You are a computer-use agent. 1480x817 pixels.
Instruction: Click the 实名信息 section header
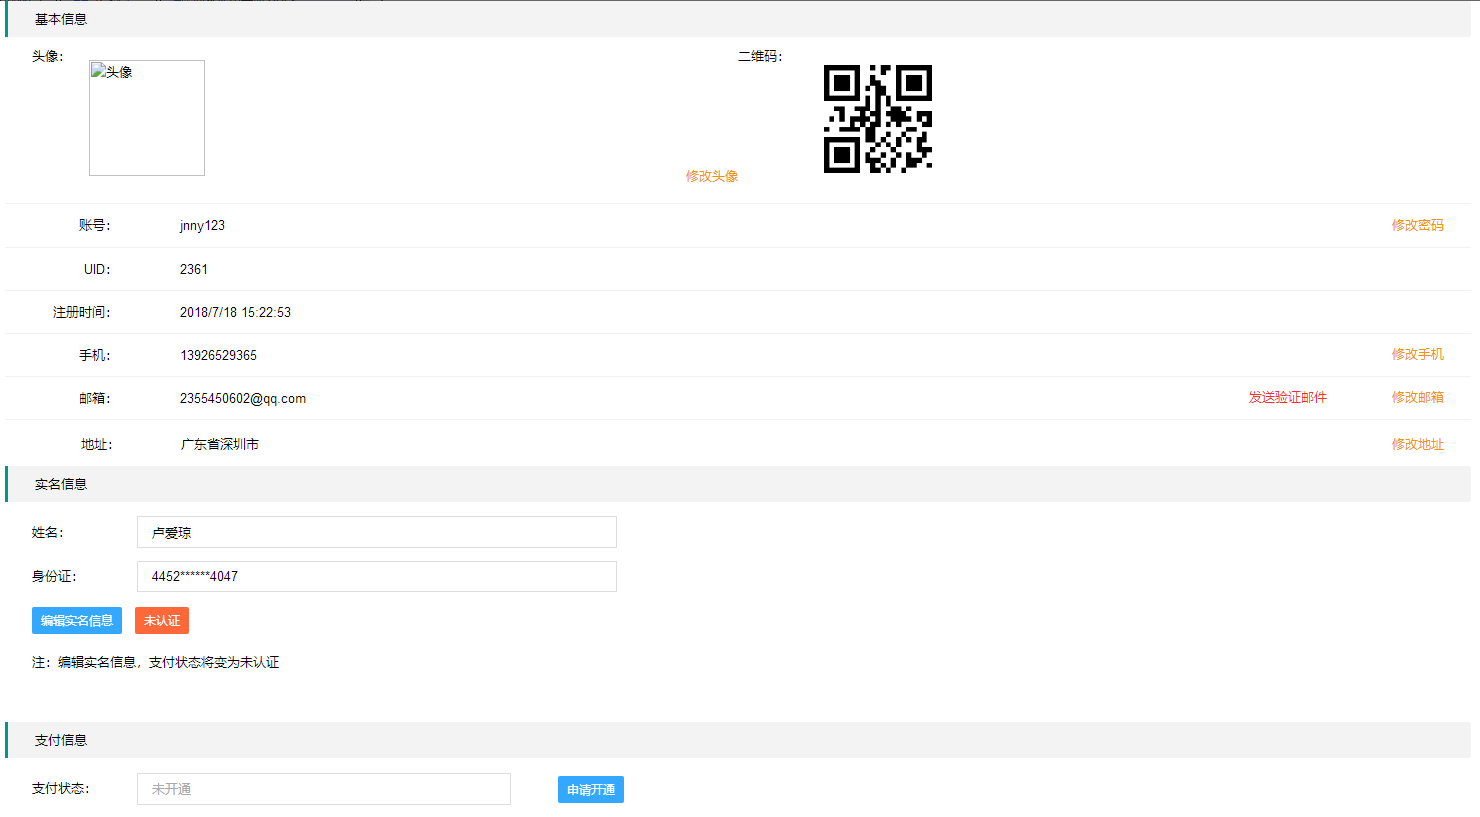tap(61, 484)
